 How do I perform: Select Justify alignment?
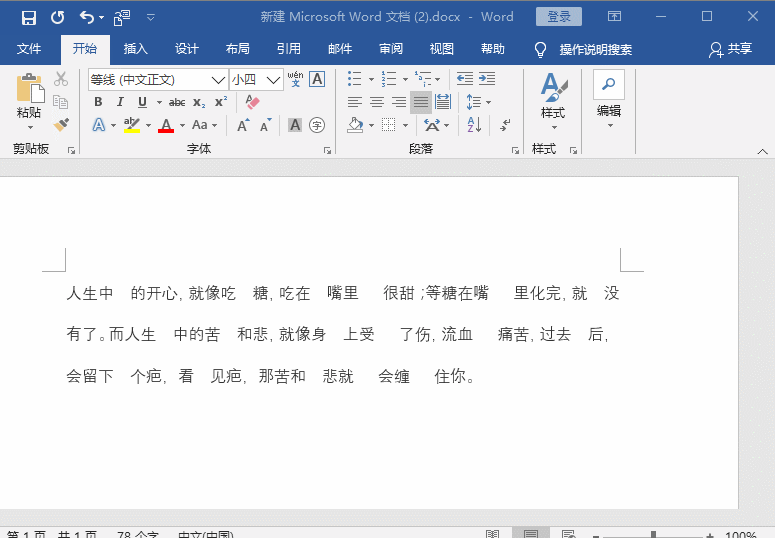pyautogui.click(x=421, y=102)
